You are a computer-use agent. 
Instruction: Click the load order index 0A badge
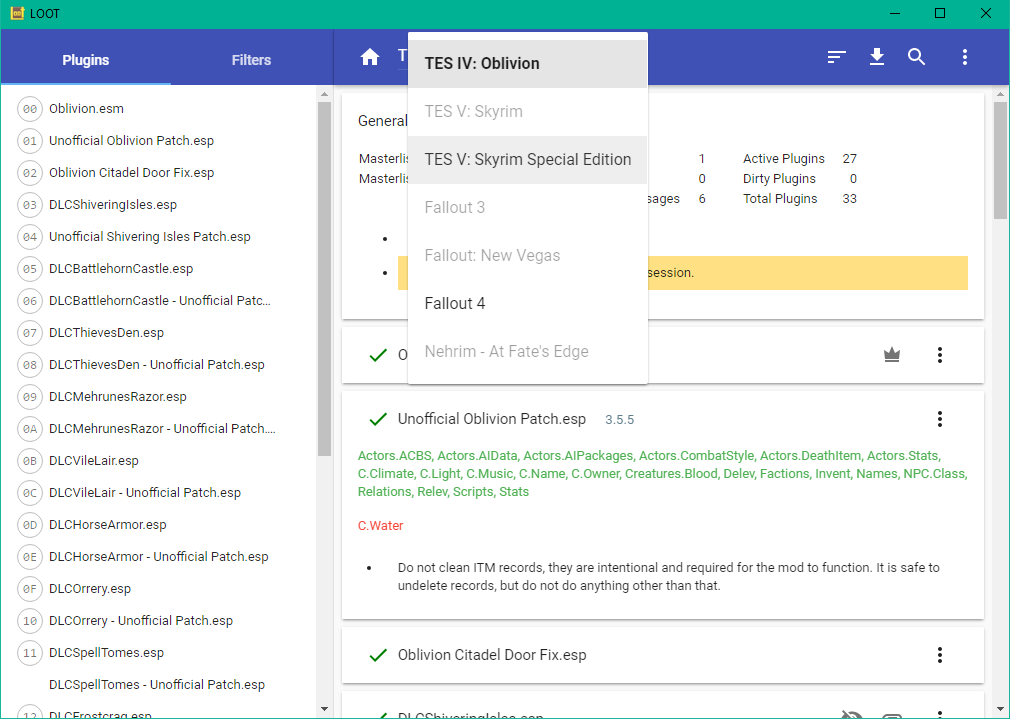pyautogui.click(x=30, y=428)
